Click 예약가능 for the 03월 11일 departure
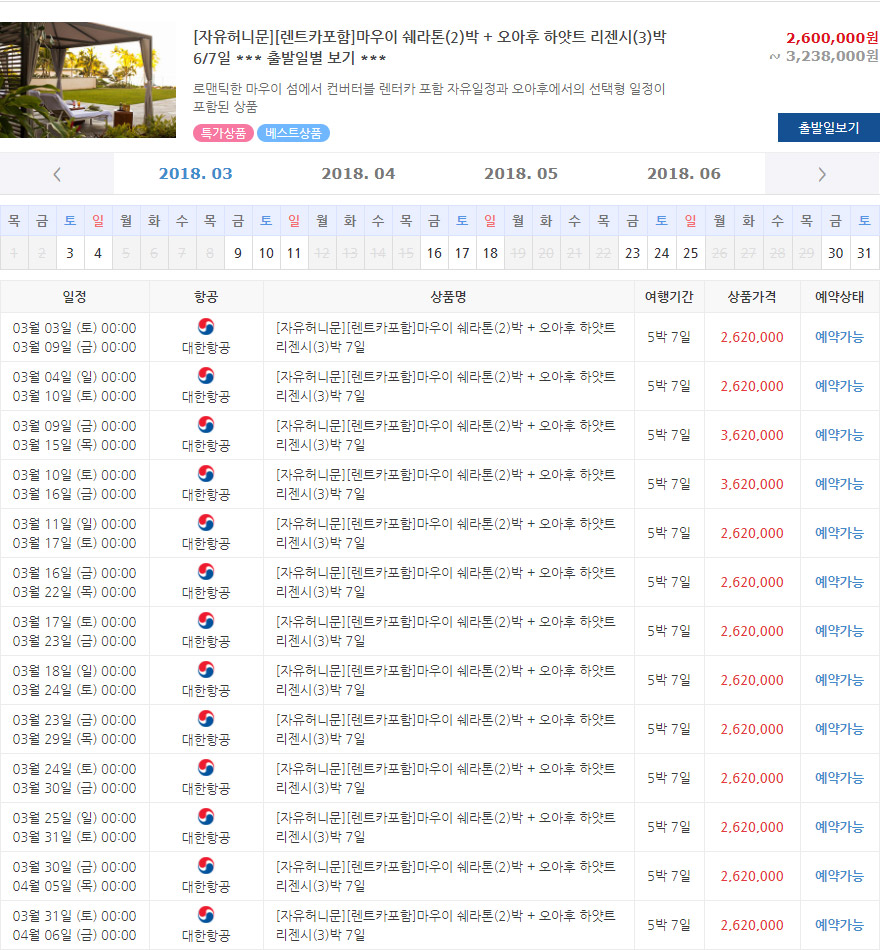Viewport: 880px width, 950px height. pos(839,533)
